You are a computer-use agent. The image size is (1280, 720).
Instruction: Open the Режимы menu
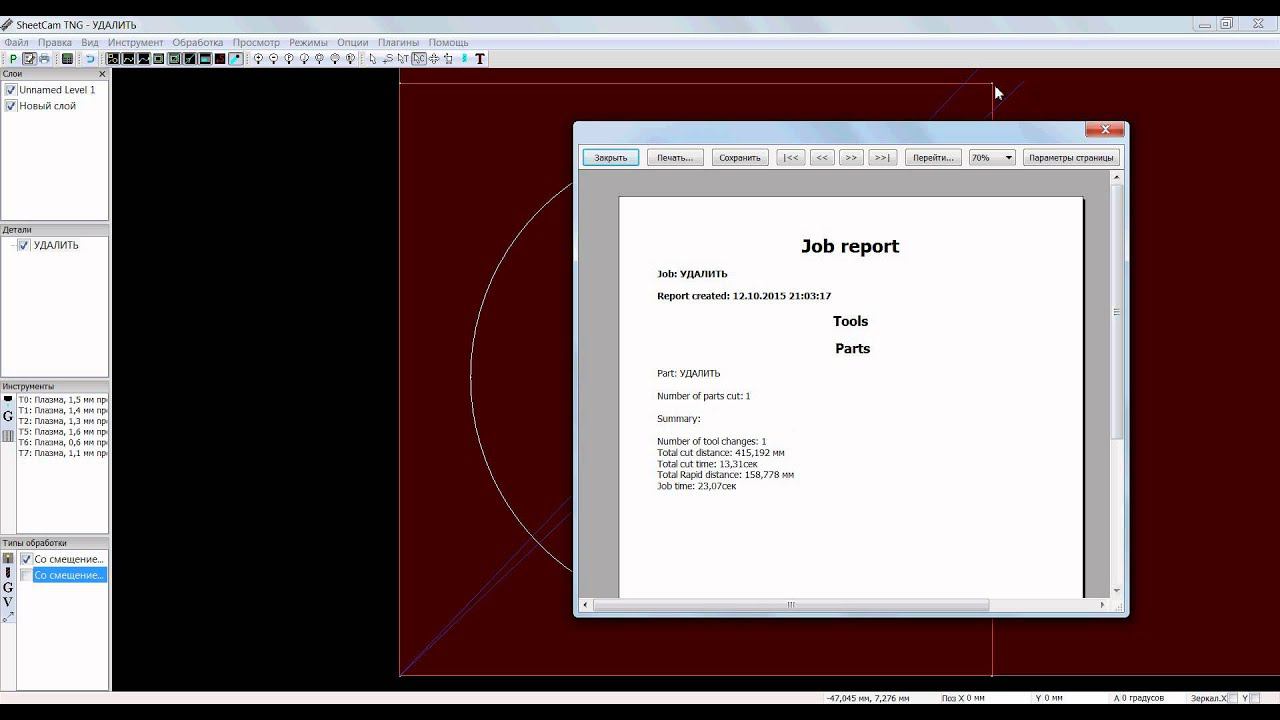pyautogui.click(x=309, y=43)
